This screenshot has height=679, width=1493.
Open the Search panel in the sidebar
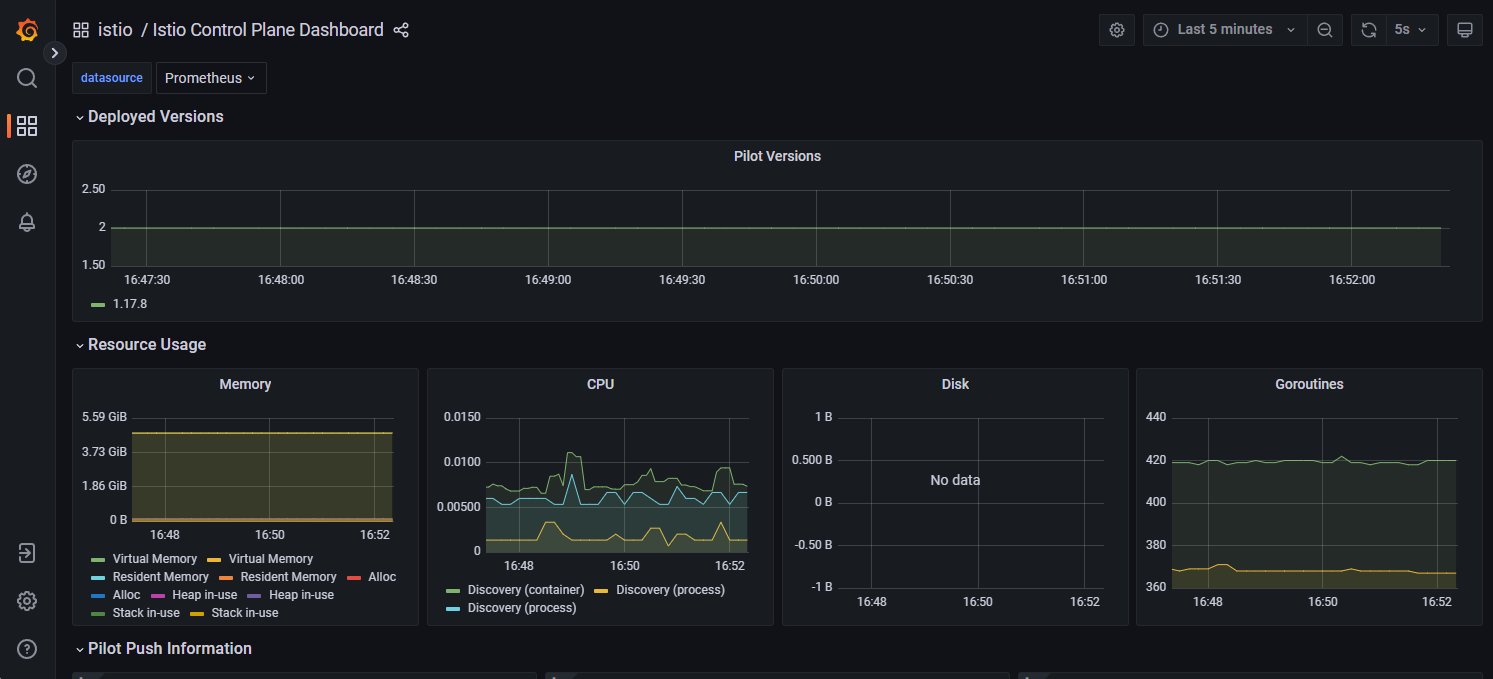coord(26,78)
